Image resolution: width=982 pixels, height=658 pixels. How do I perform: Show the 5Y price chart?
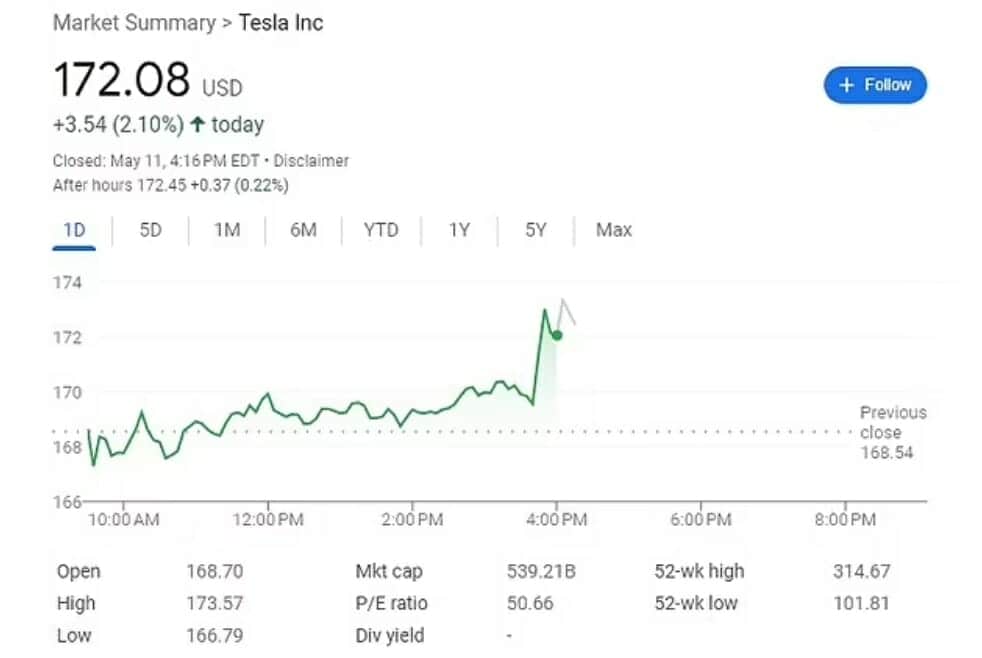click(536, 230)
